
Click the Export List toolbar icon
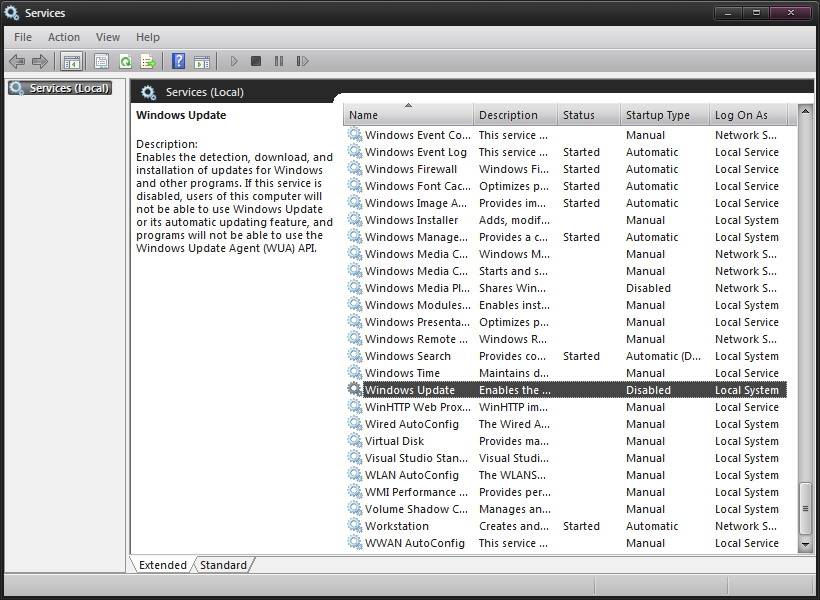click(x=148, y=62)
